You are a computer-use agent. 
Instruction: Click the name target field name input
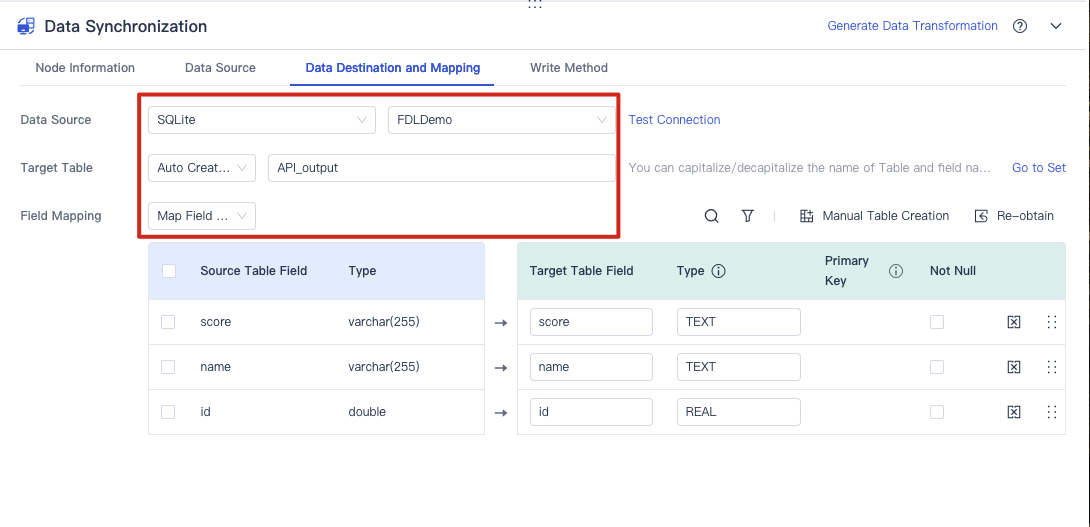tap(592, 367)
